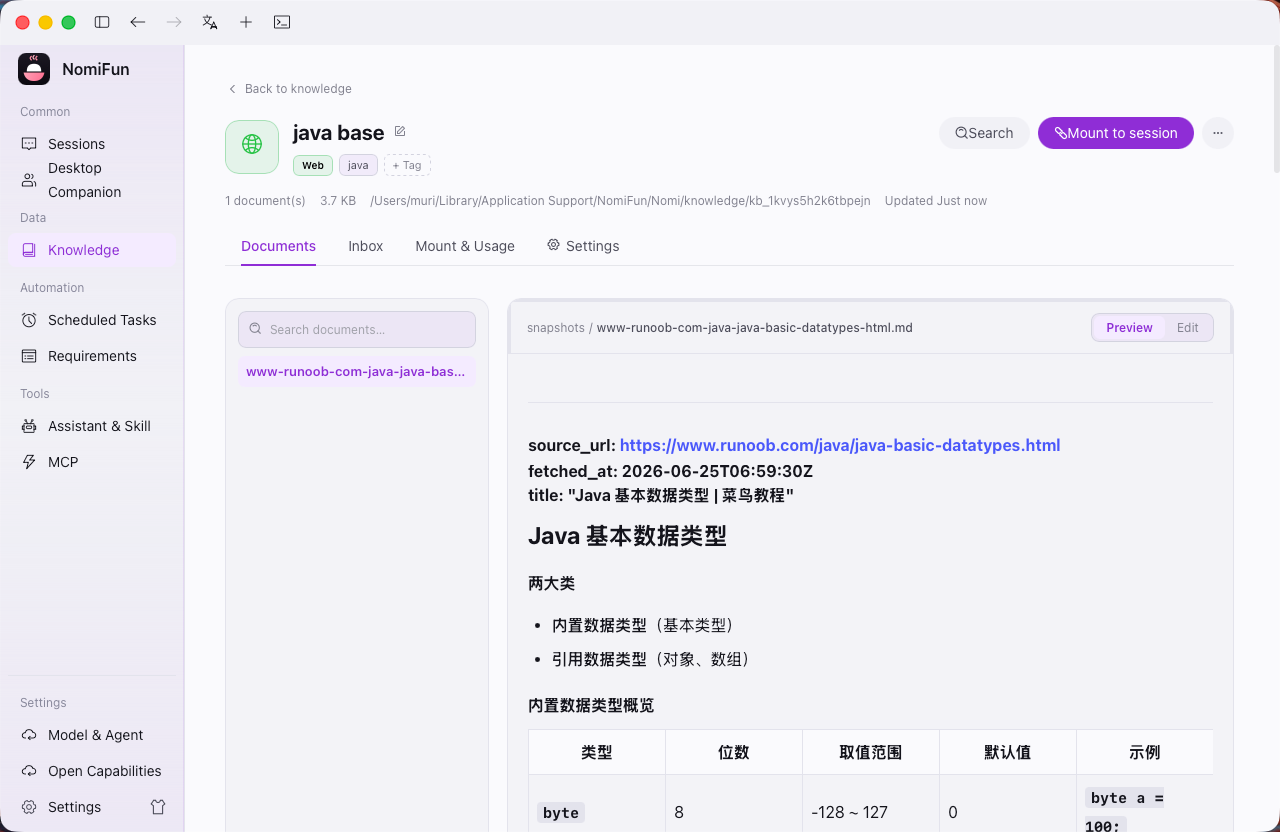1280x832 pixels.
Task: Click the snapshots breadcrumb
Action: [x=556, y=328]
